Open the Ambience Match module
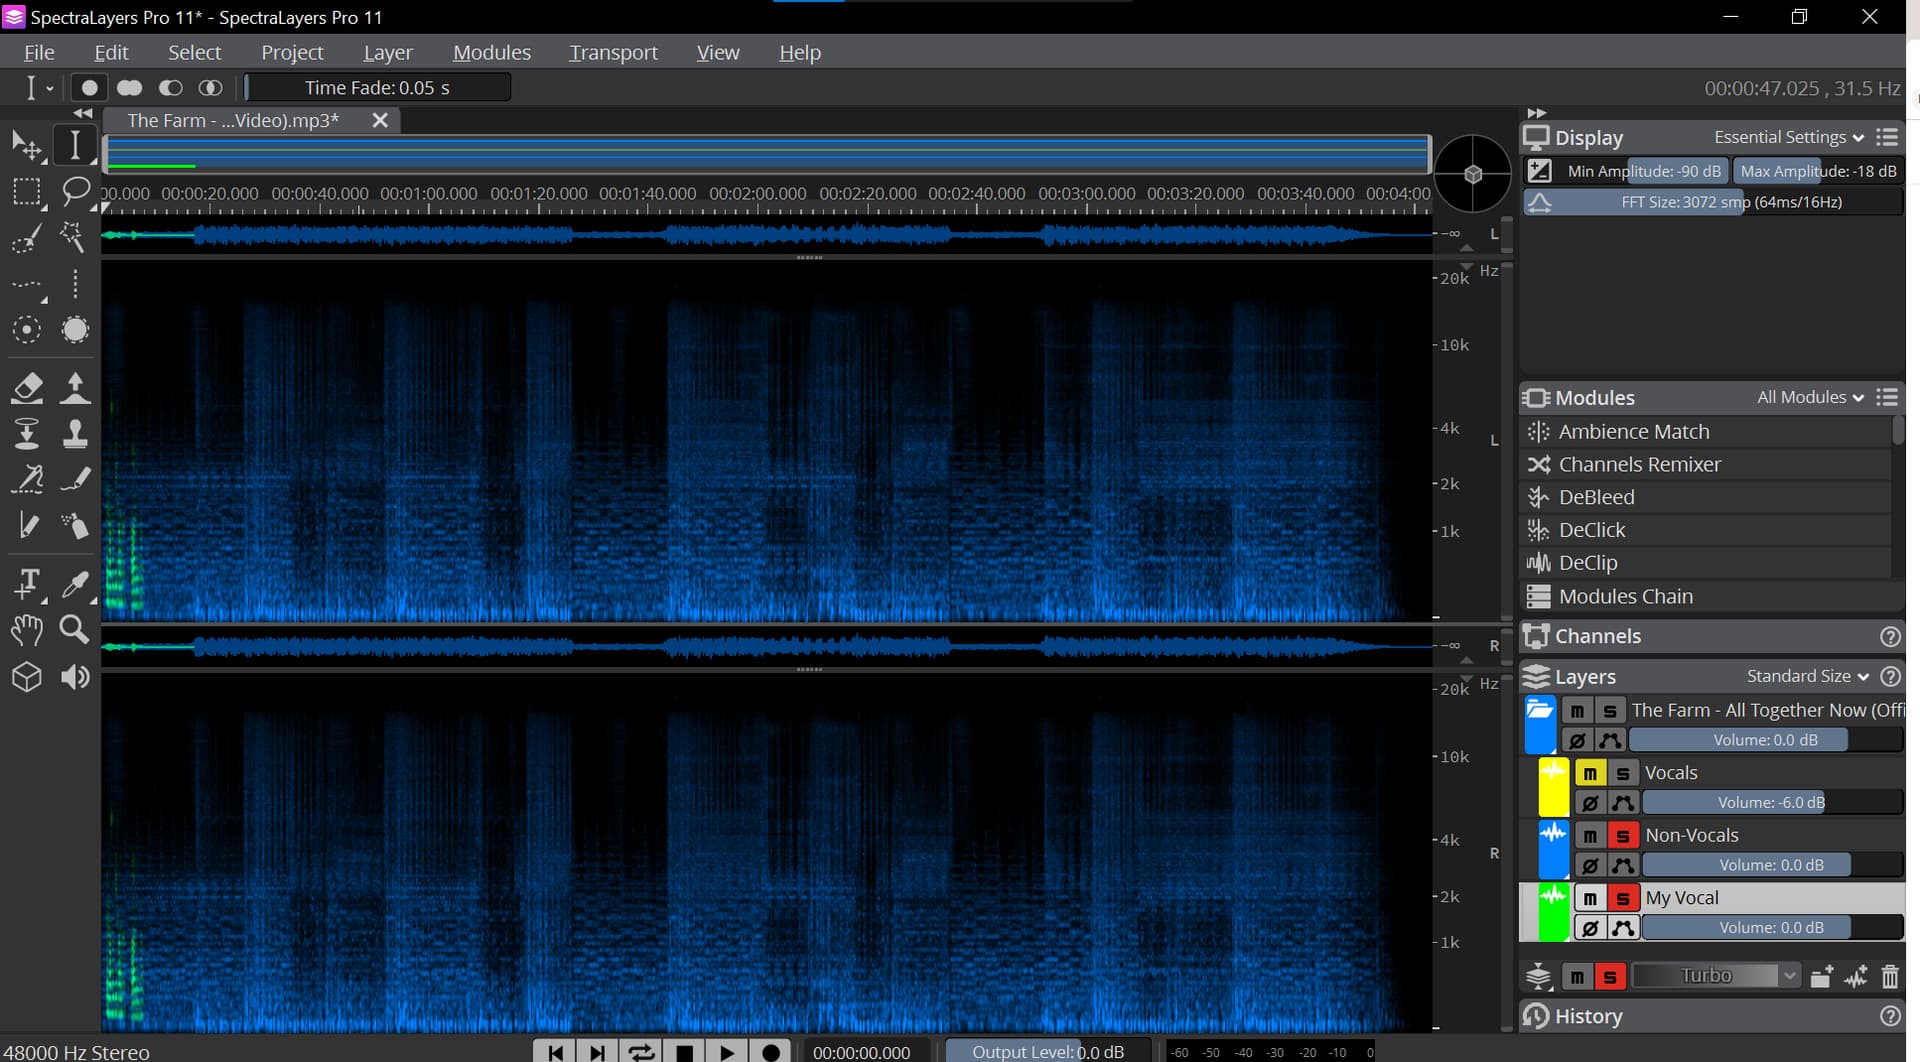 [1706, 432]
